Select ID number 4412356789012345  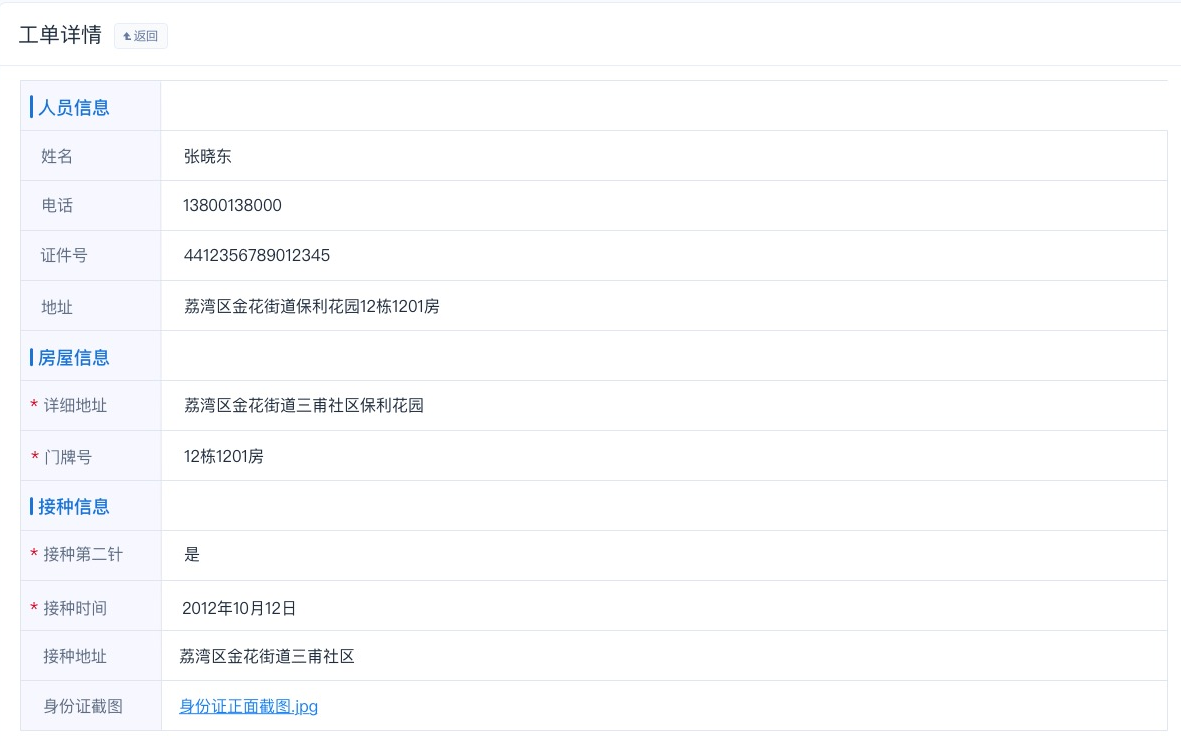[257, 255]
